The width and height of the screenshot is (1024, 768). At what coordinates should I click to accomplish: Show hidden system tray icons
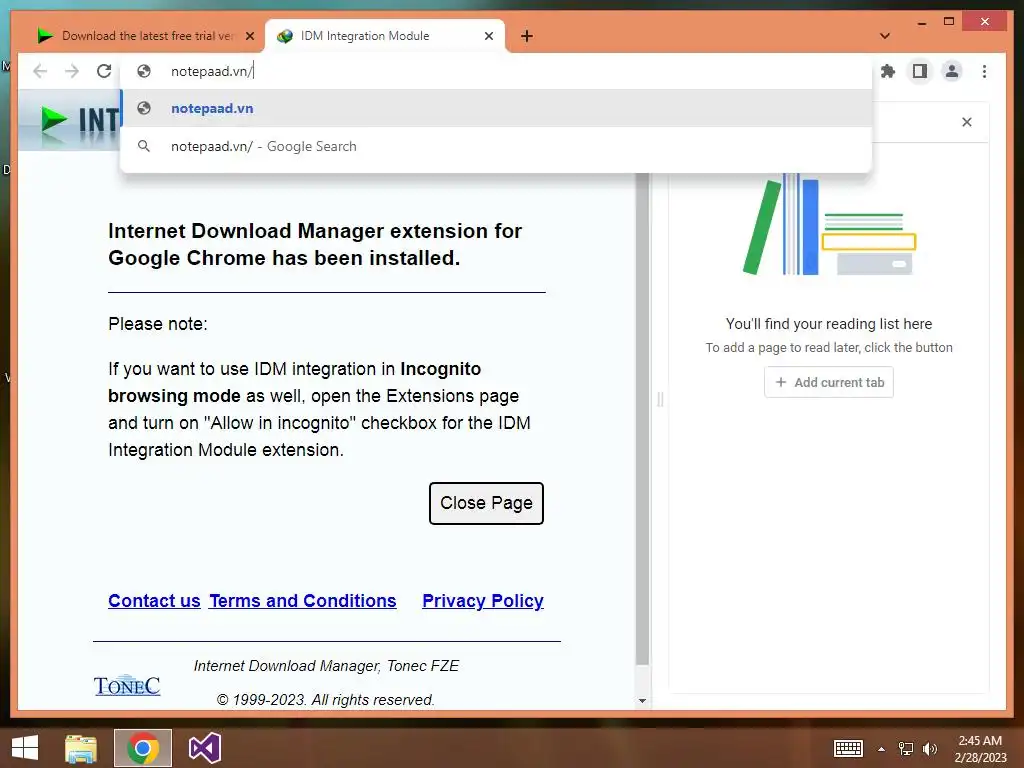[x=882, y=749]
